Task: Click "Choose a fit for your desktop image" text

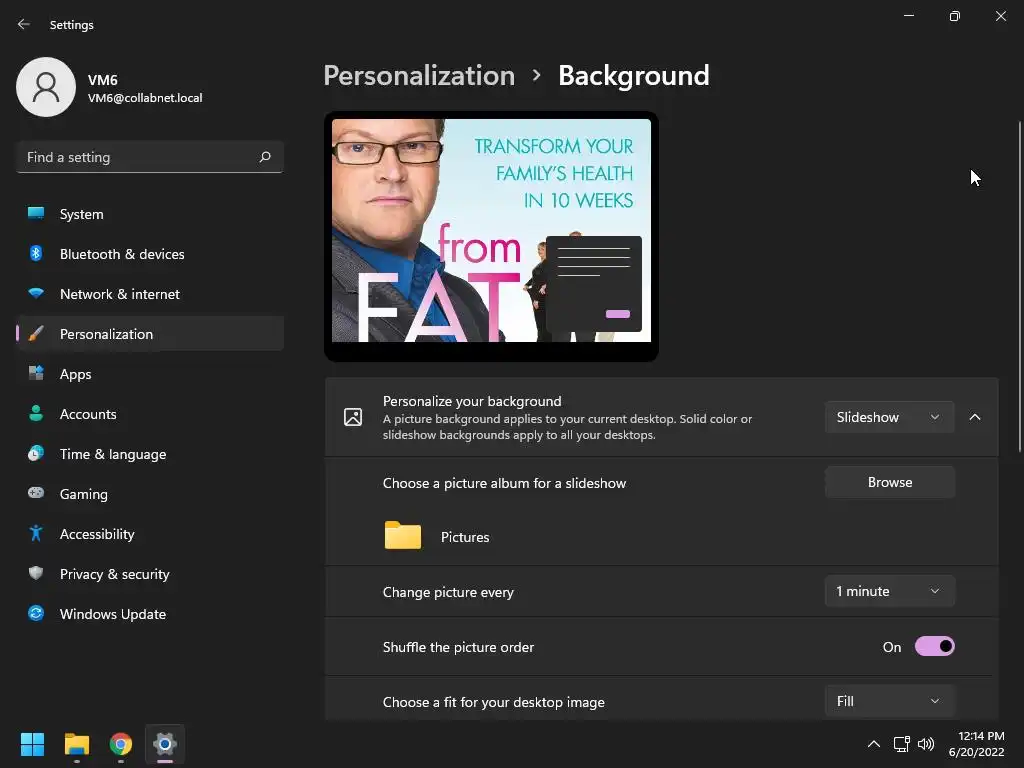Action: 494,702
